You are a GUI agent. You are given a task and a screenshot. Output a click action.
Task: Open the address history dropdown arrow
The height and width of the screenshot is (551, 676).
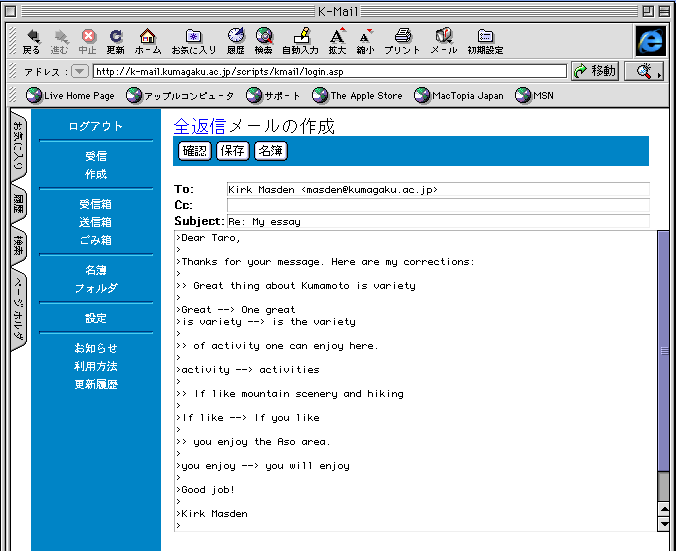tap(80, 71)
